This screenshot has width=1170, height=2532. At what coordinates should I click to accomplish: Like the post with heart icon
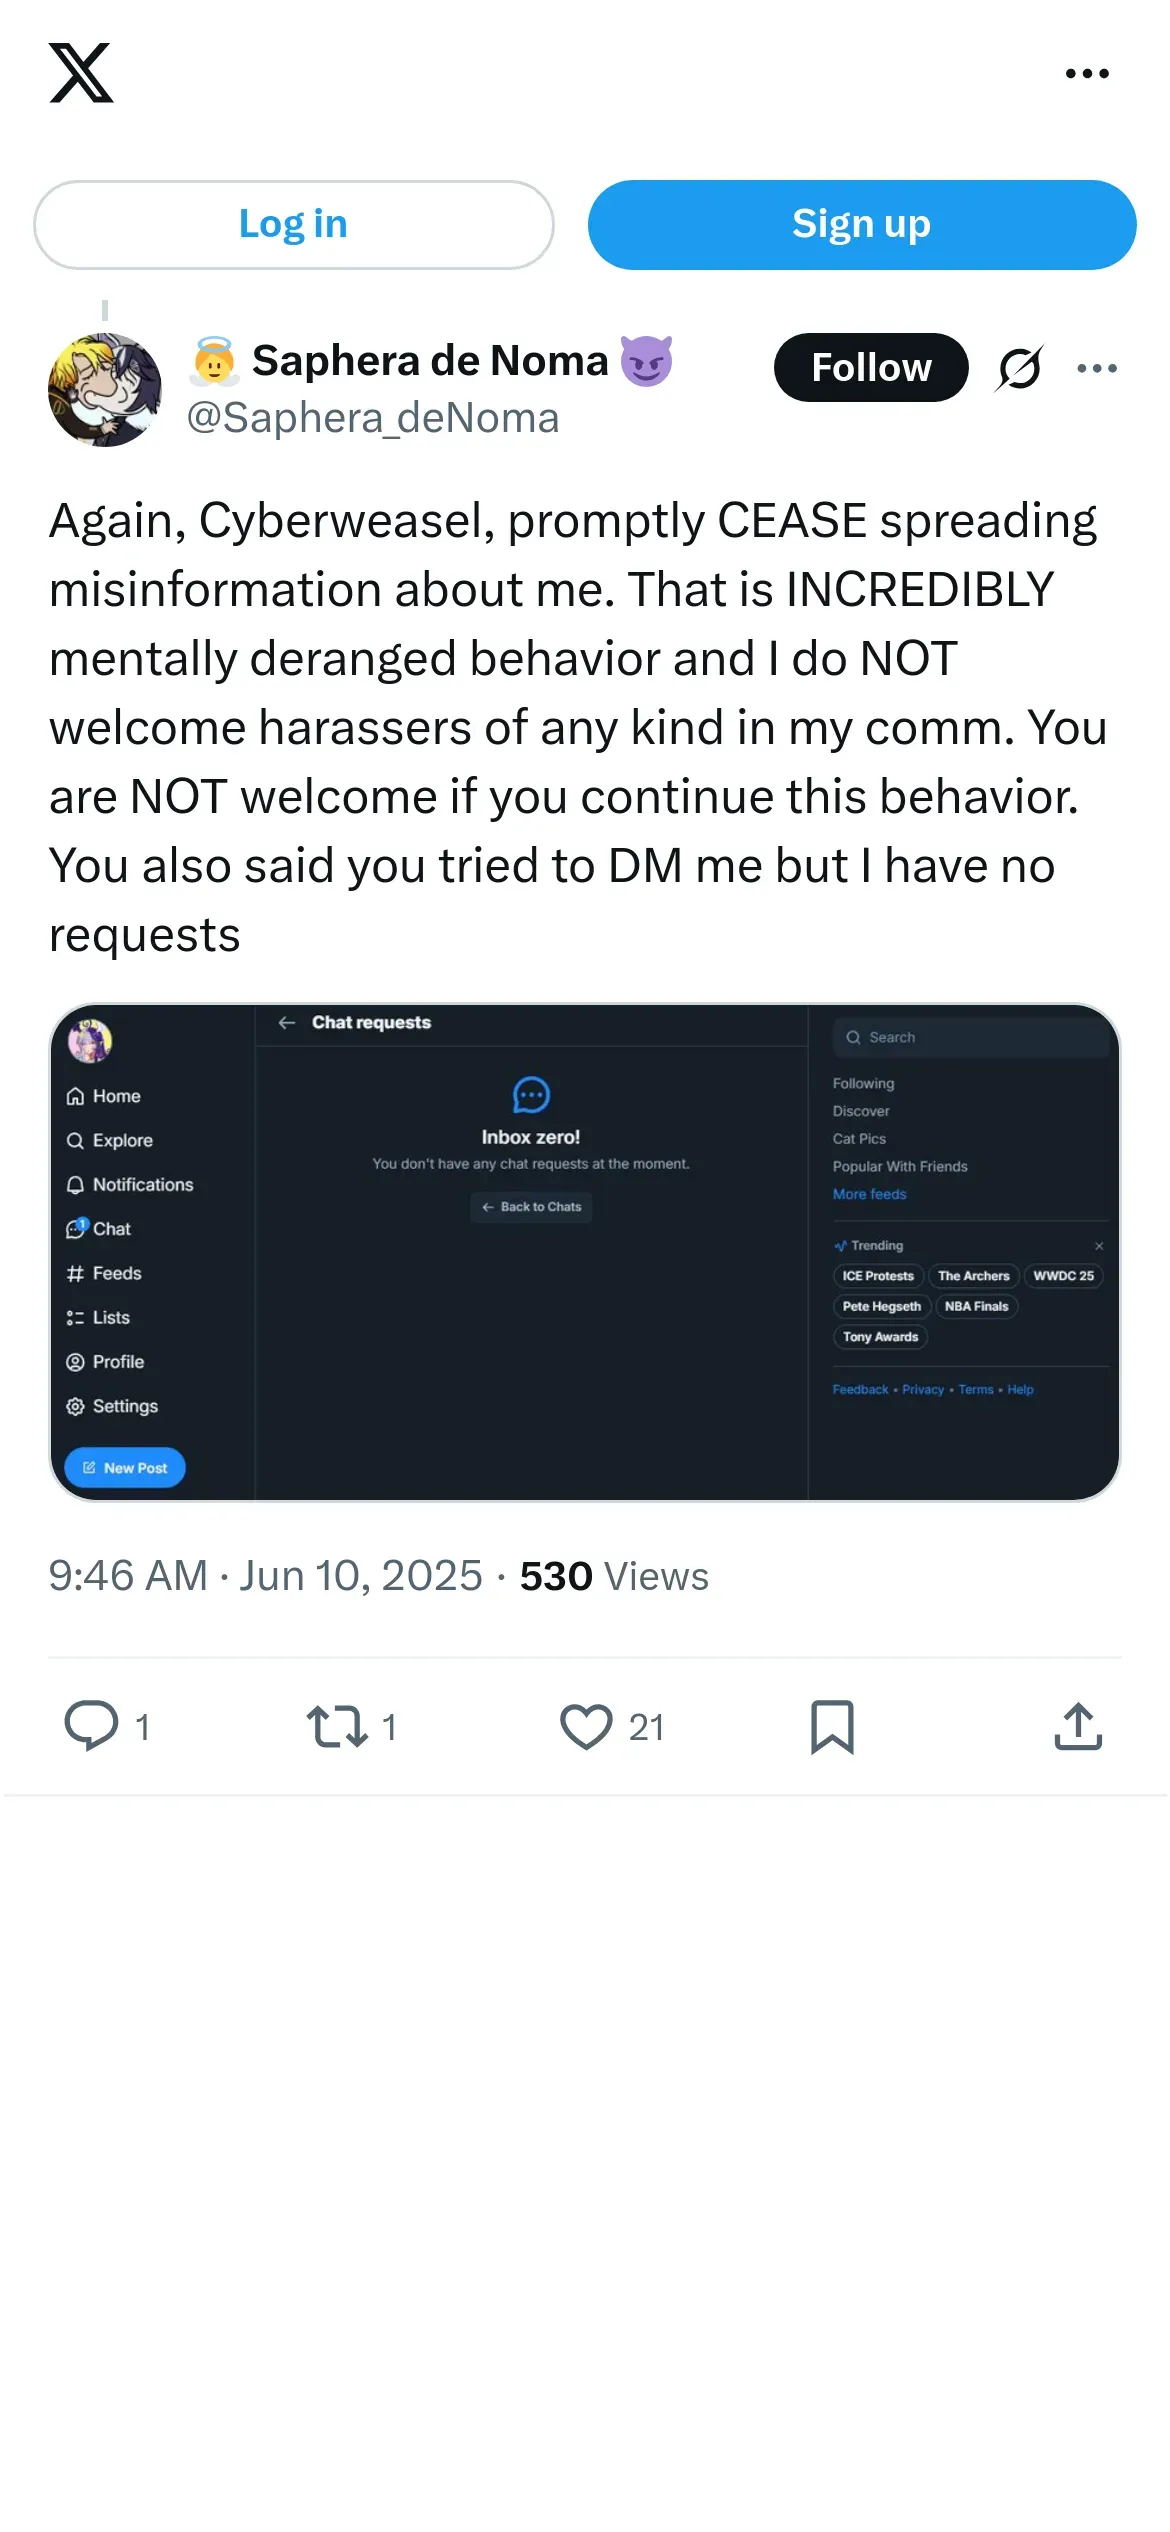(586, 1726)
